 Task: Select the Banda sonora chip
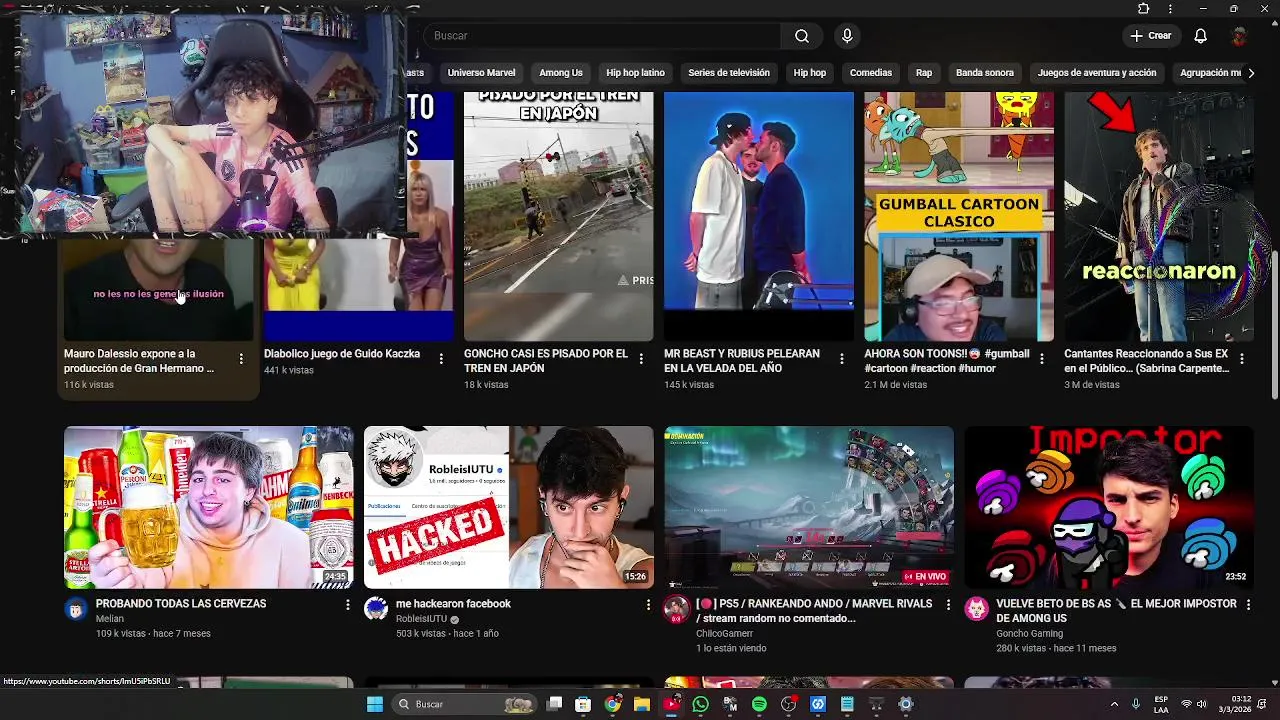(x=985, y=73)
